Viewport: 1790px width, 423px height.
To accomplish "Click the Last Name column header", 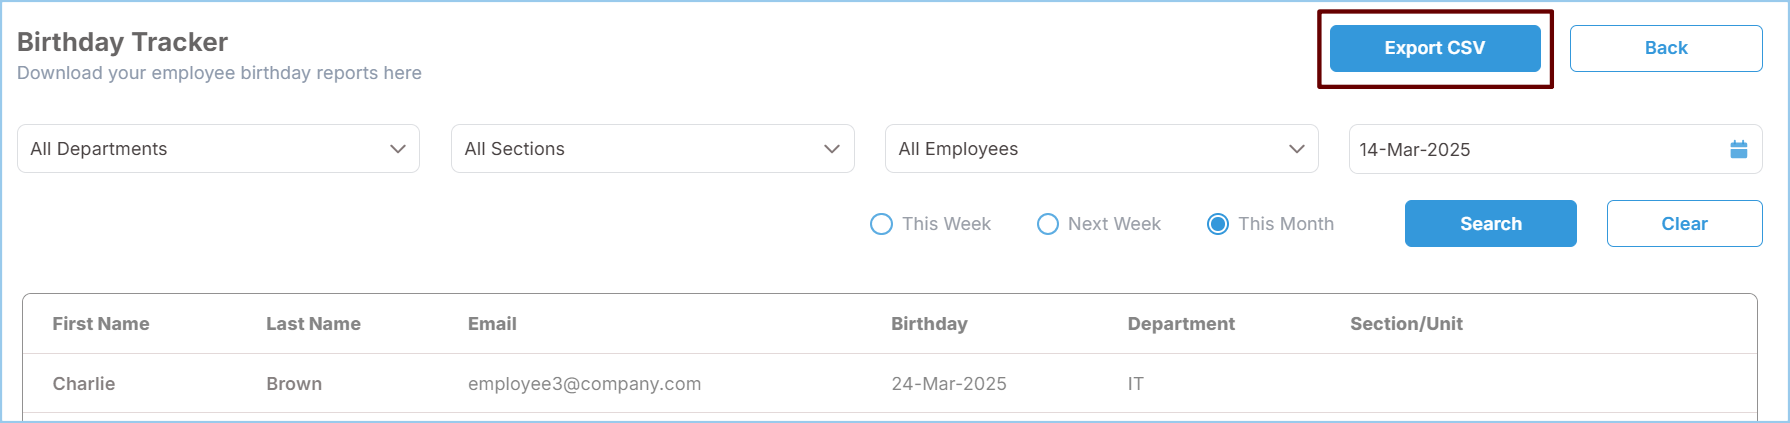I will (313, 324).
